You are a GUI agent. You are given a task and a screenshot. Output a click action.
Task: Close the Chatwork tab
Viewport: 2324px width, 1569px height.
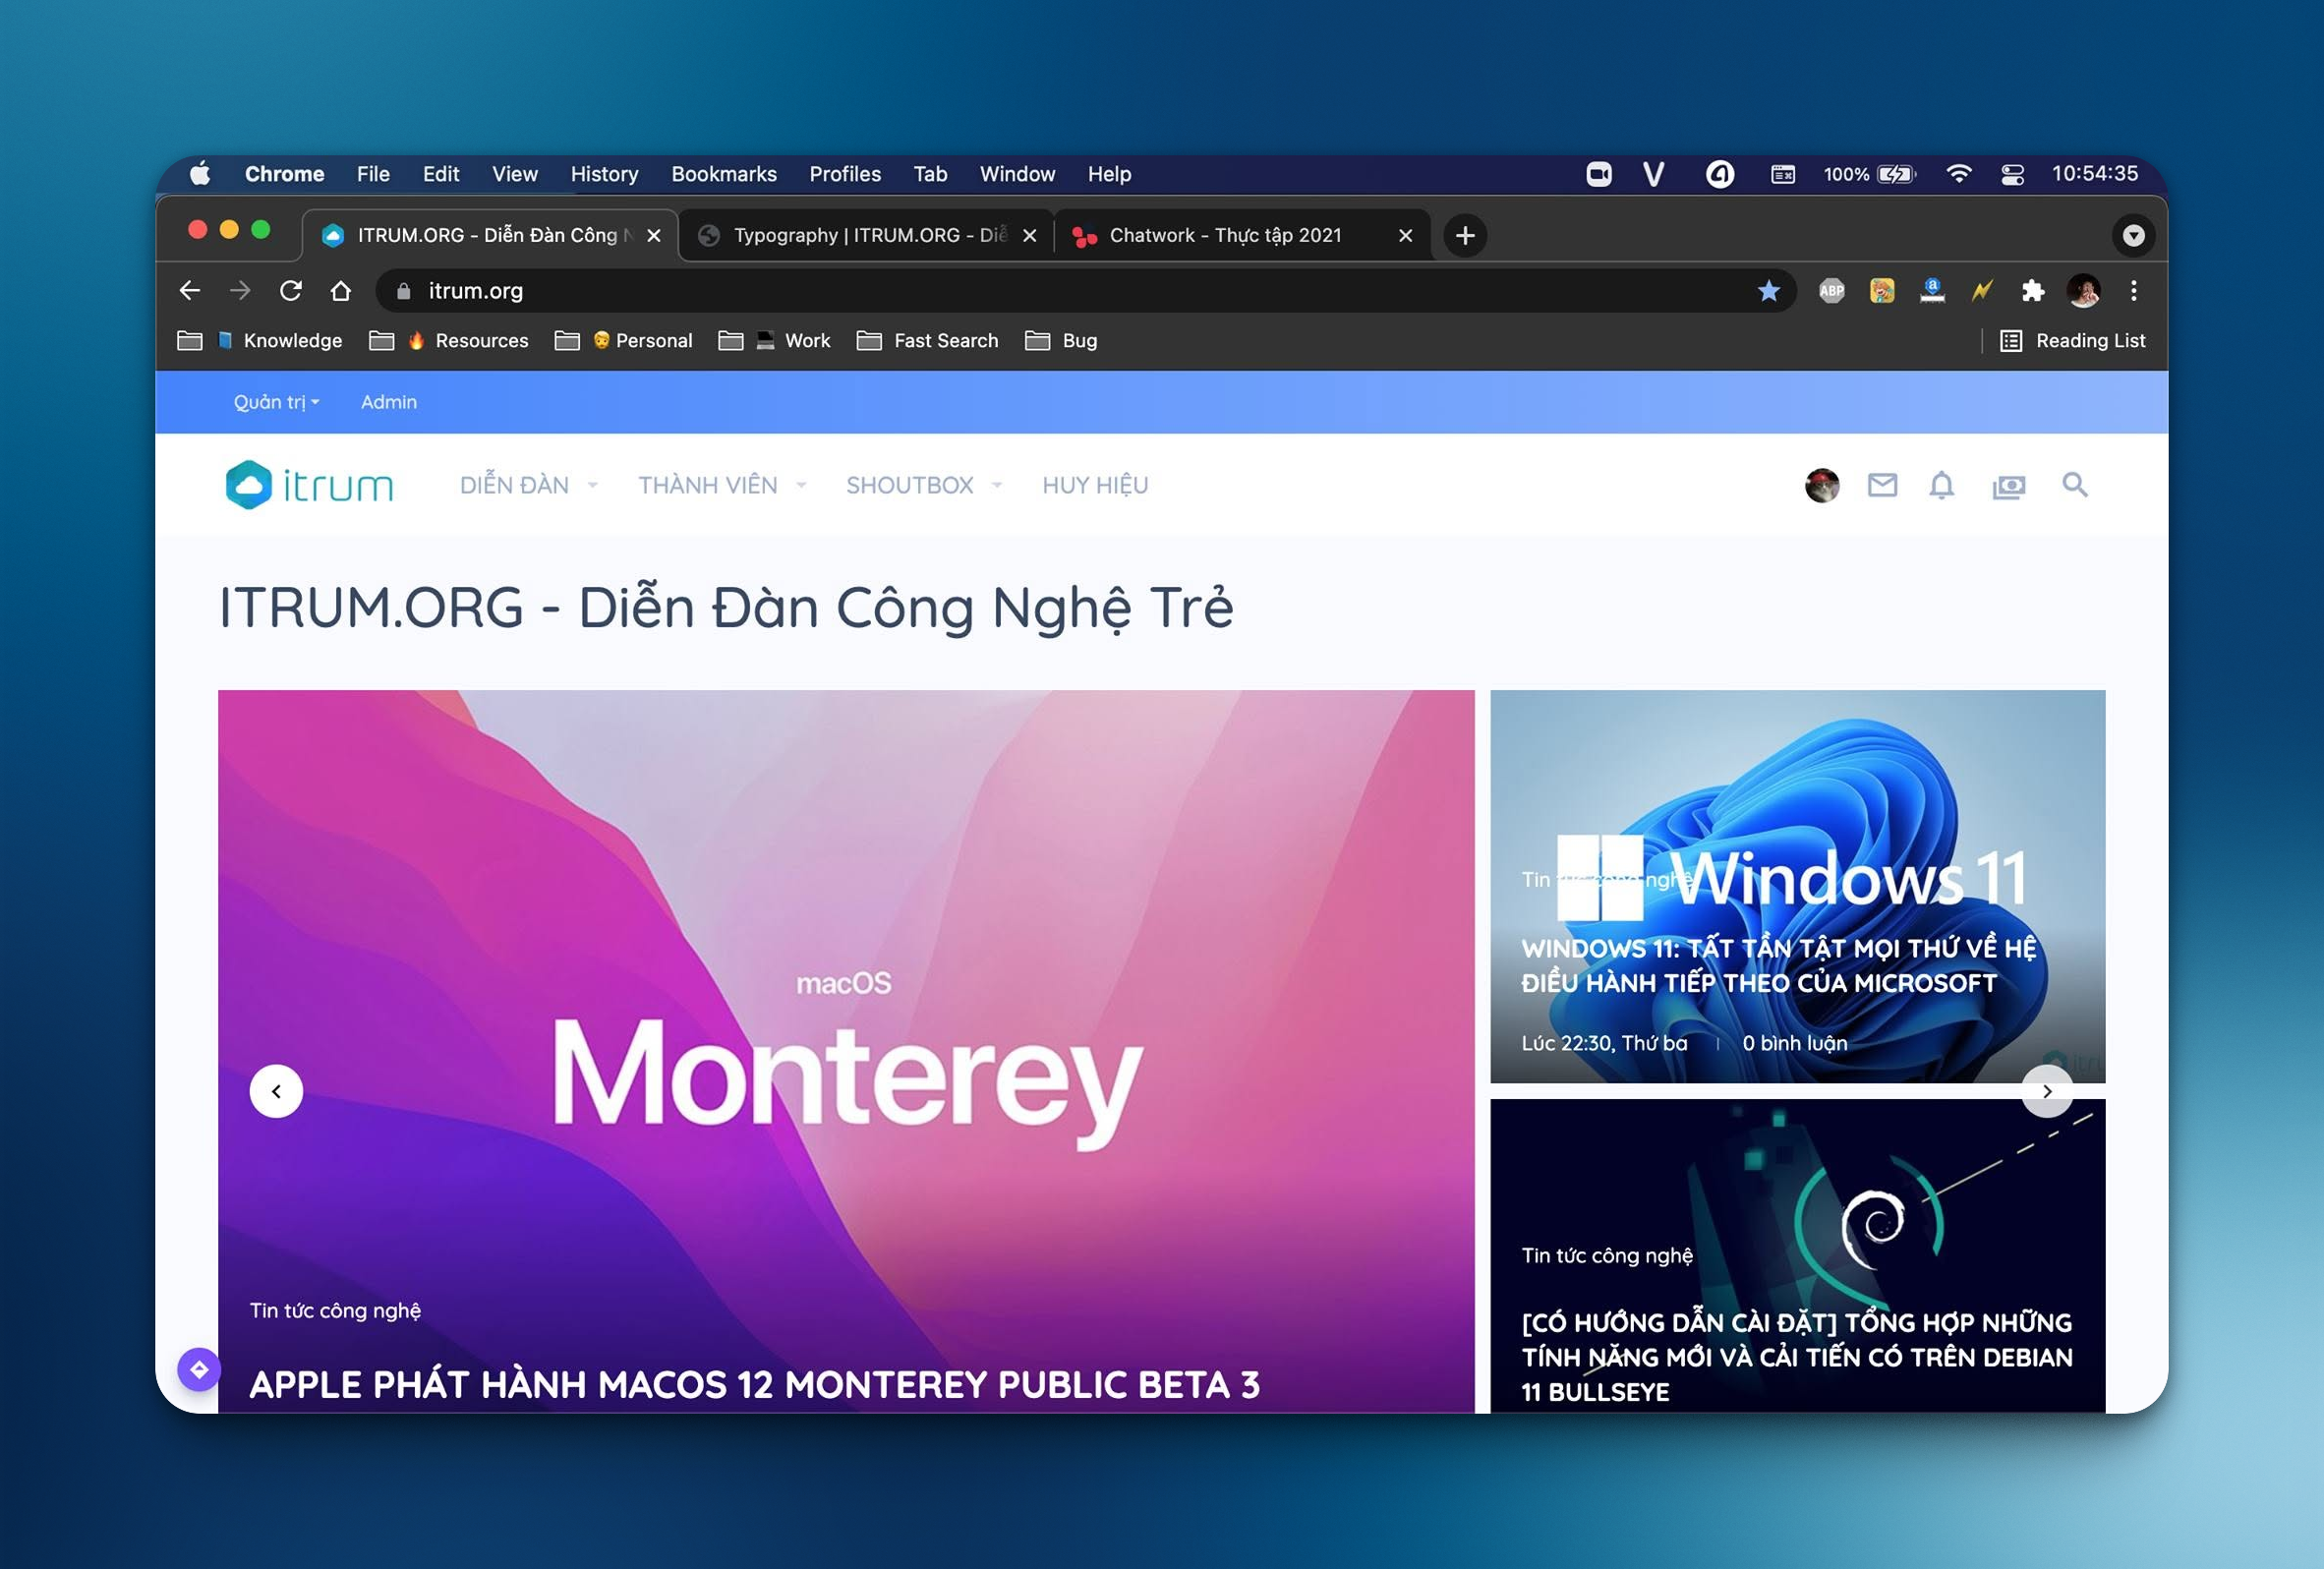tap(1405, 236)
